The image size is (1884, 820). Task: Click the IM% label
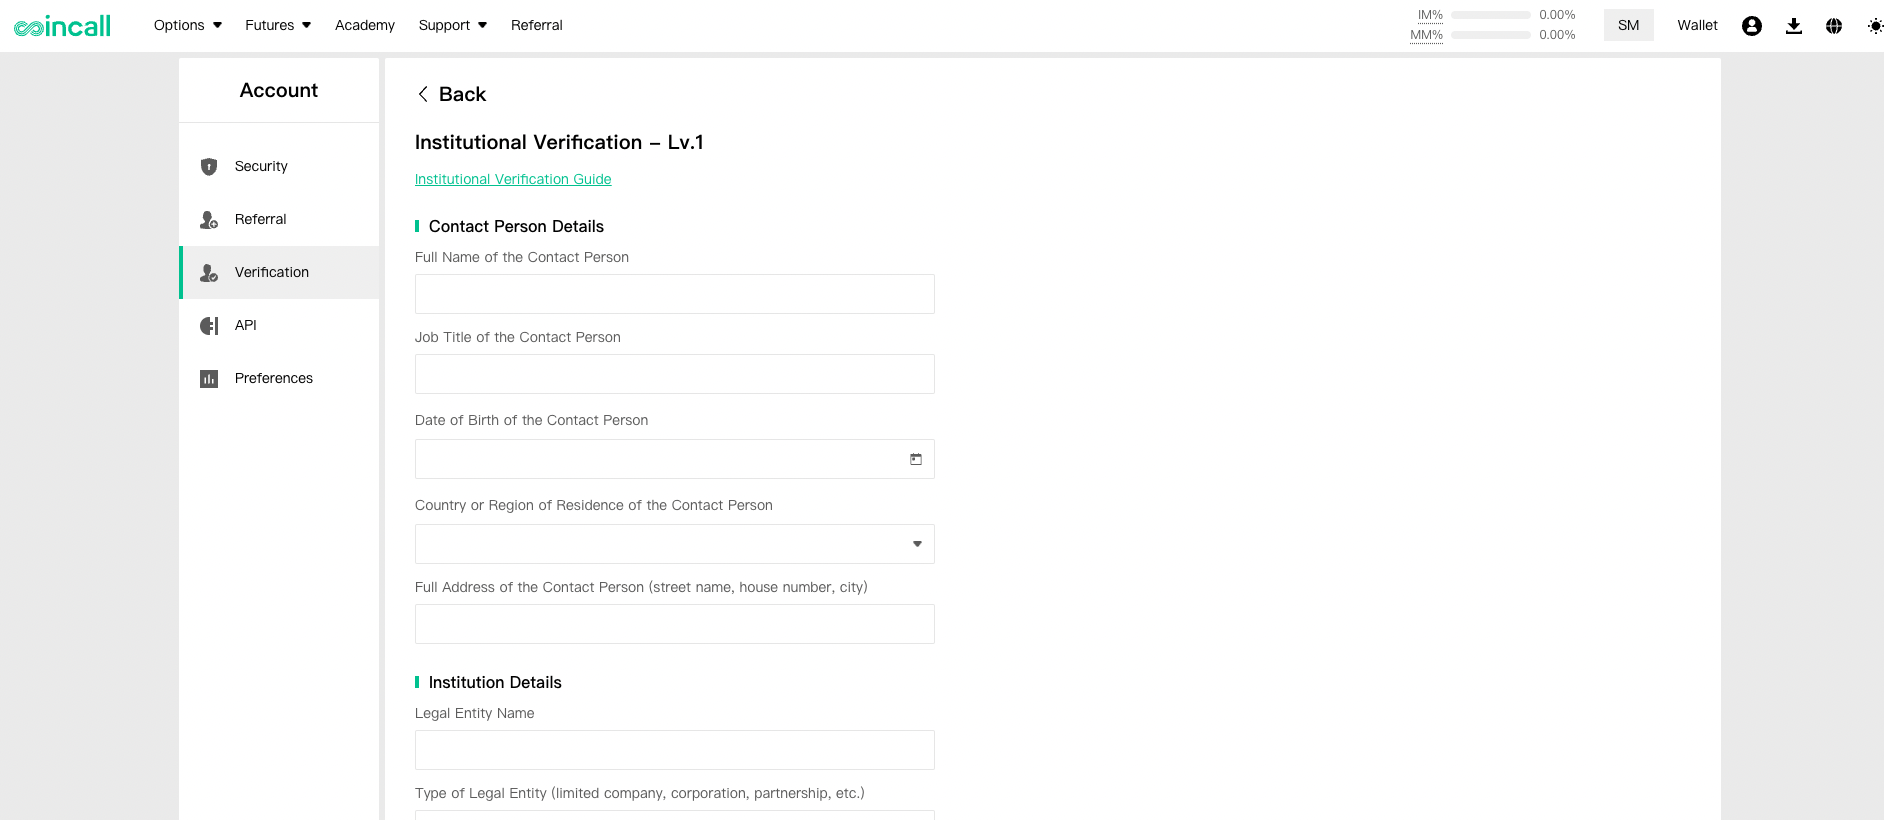pyautogui.click(x=1430, y=15)
